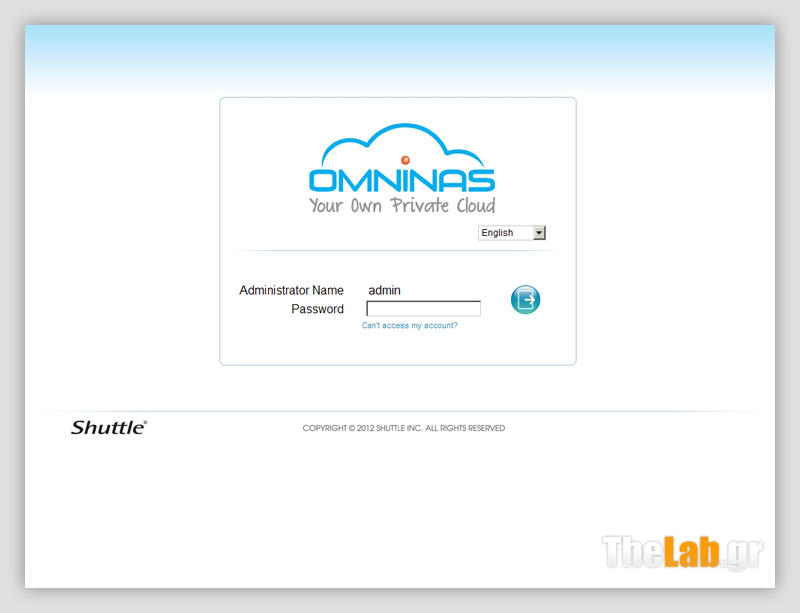Click the Administrator Name label
Image resolution: width=800 pixels, height=613 pixels.
pos(291,290)
